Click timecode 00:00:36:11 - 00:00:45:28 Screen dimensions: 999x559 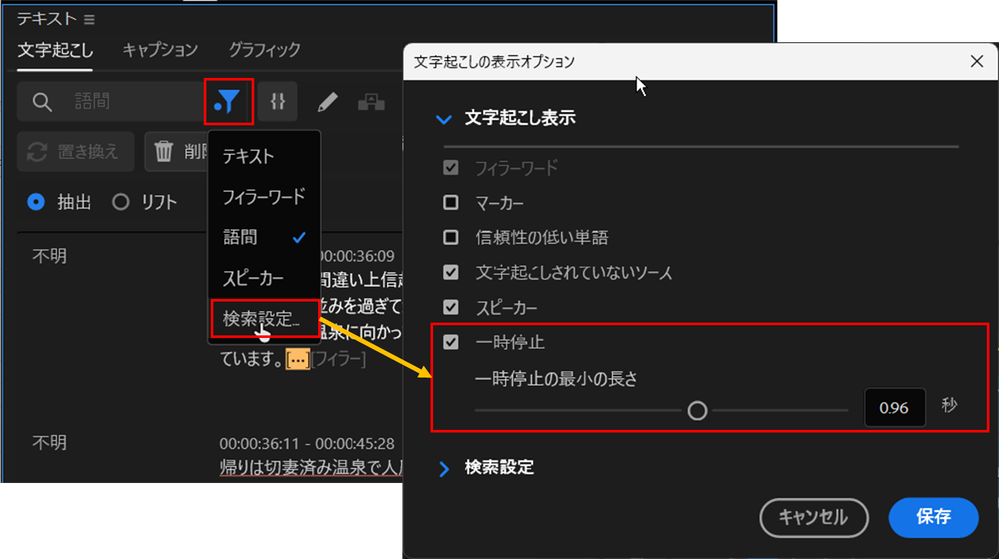(307, 443)
